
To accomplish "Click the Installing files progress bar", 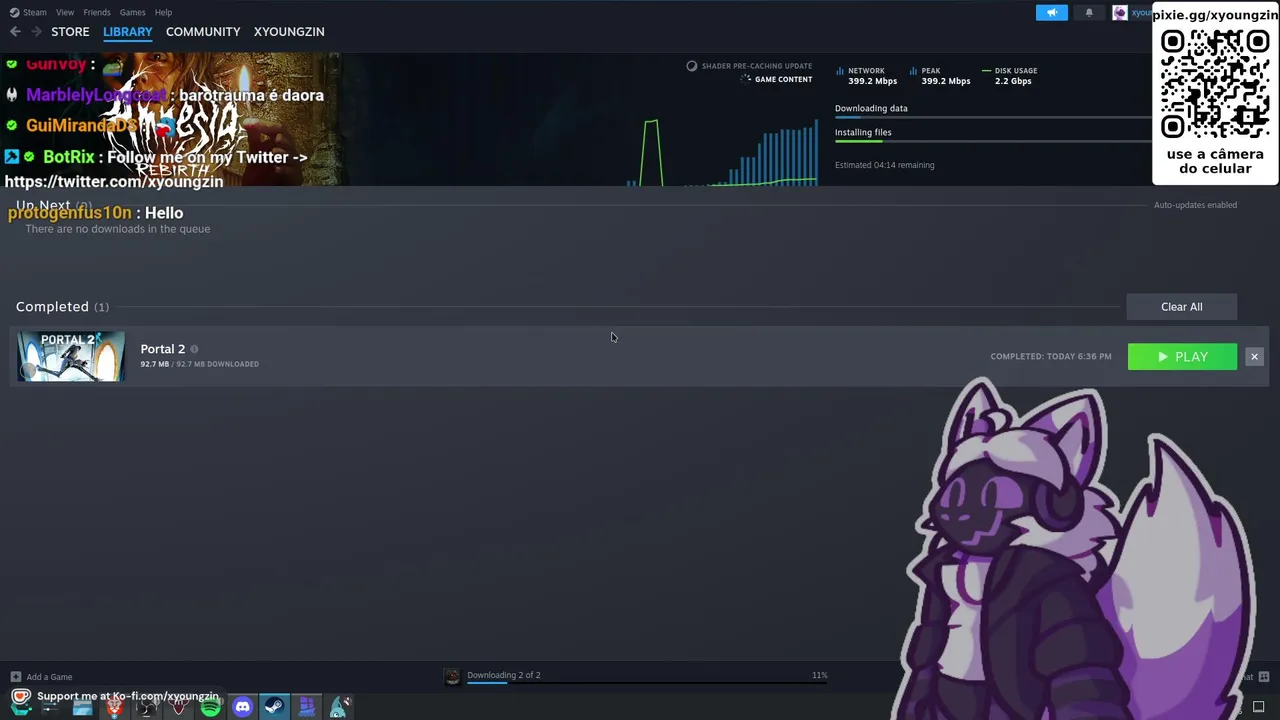I will coord(993,141).
